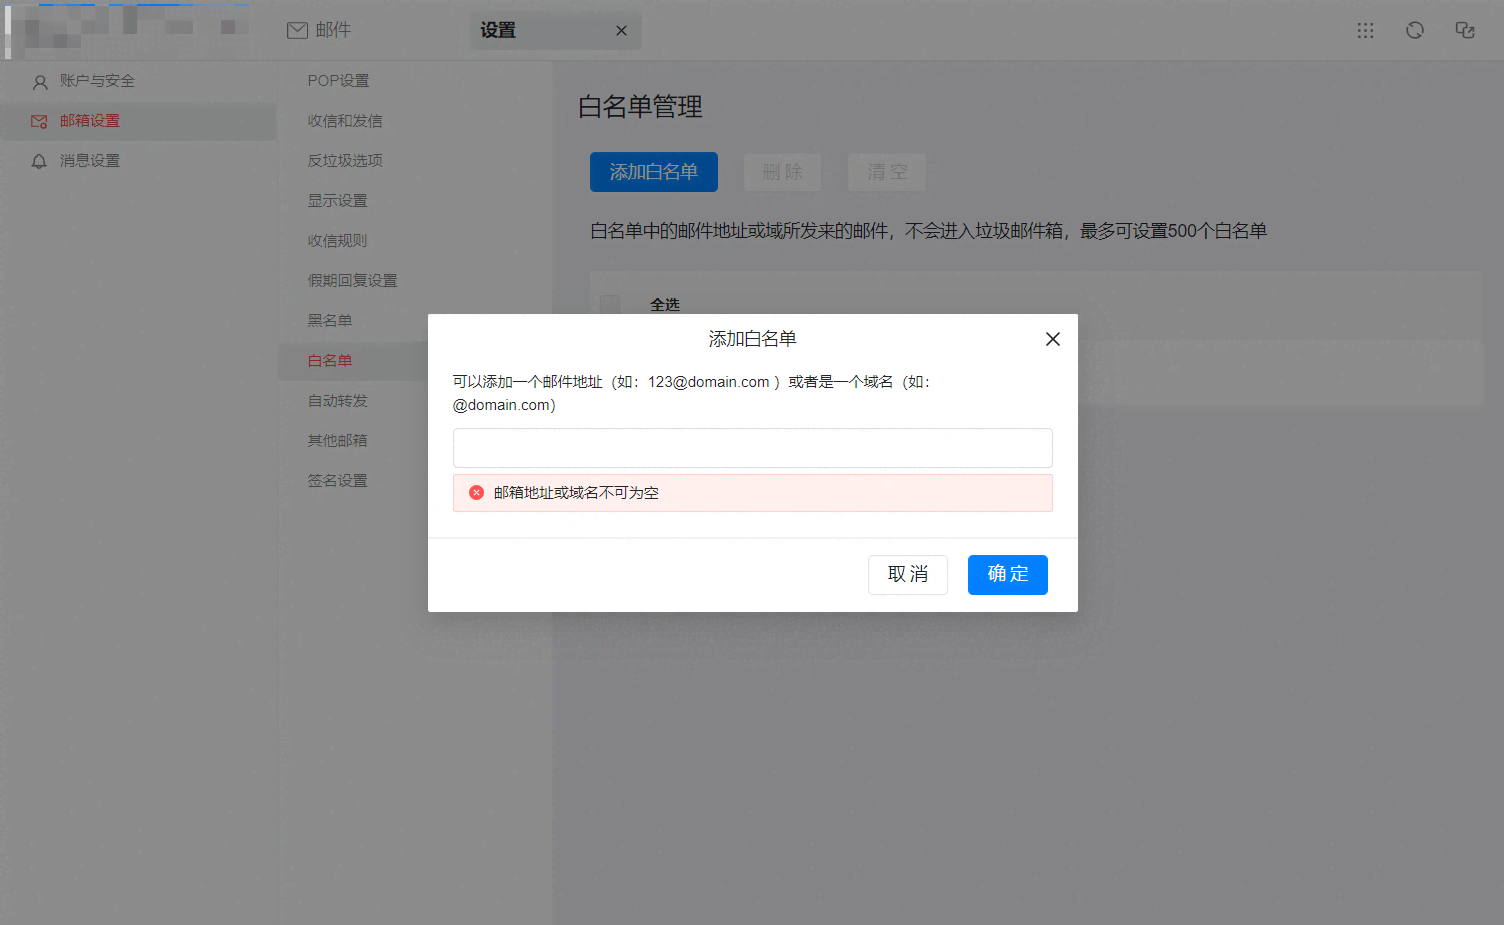1504x925 pixels.
Task: Open 收信和发信 settings
Action: pos(345,120)
